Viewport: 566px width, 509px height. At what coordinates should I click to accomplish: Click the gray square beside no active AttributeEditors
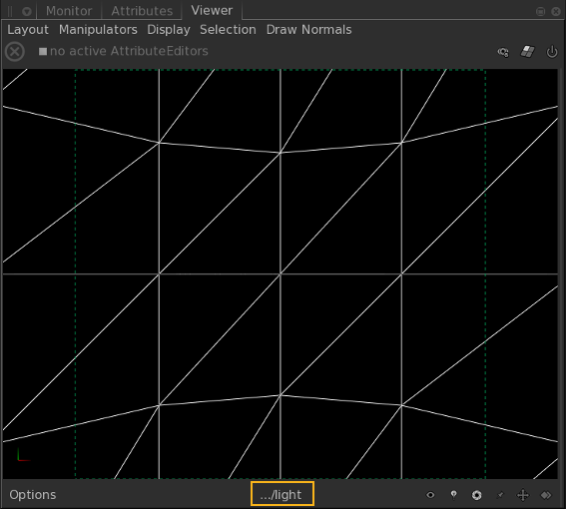(43, 52)
